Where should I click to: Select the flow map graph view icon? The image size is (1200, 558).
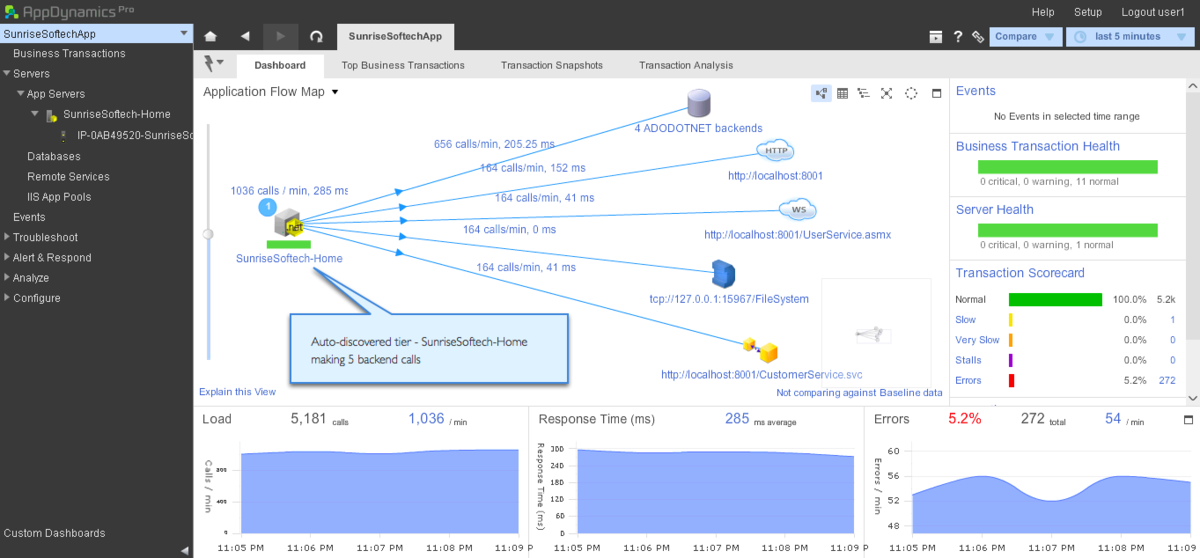[x=821, y=93]
